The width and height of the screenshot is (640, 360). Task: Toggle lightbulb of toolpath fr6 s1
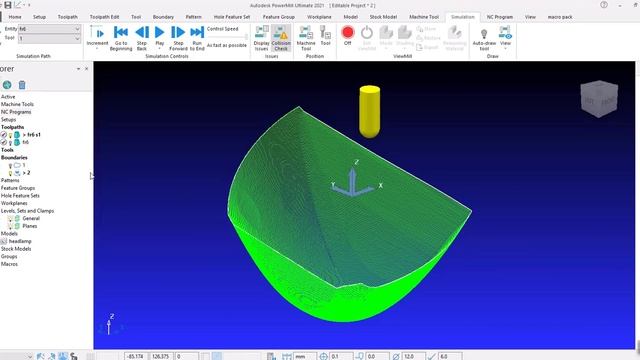point(10,135)
